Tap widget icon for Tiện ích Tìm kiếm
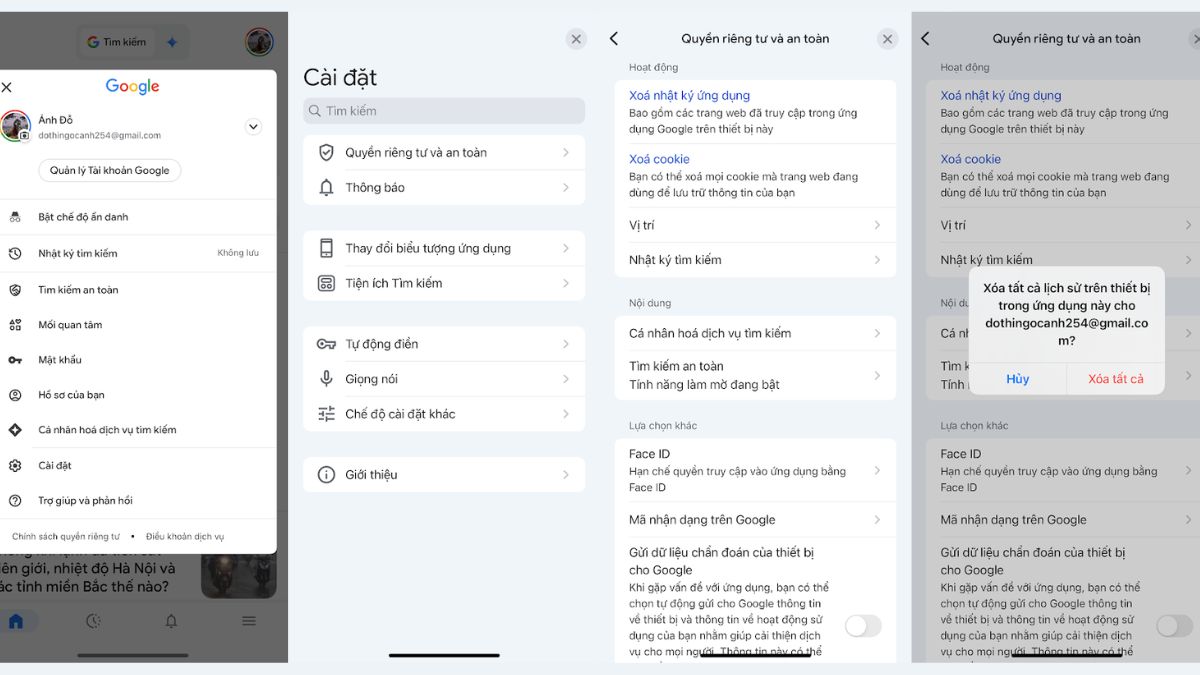 click(x=326, y=283)
